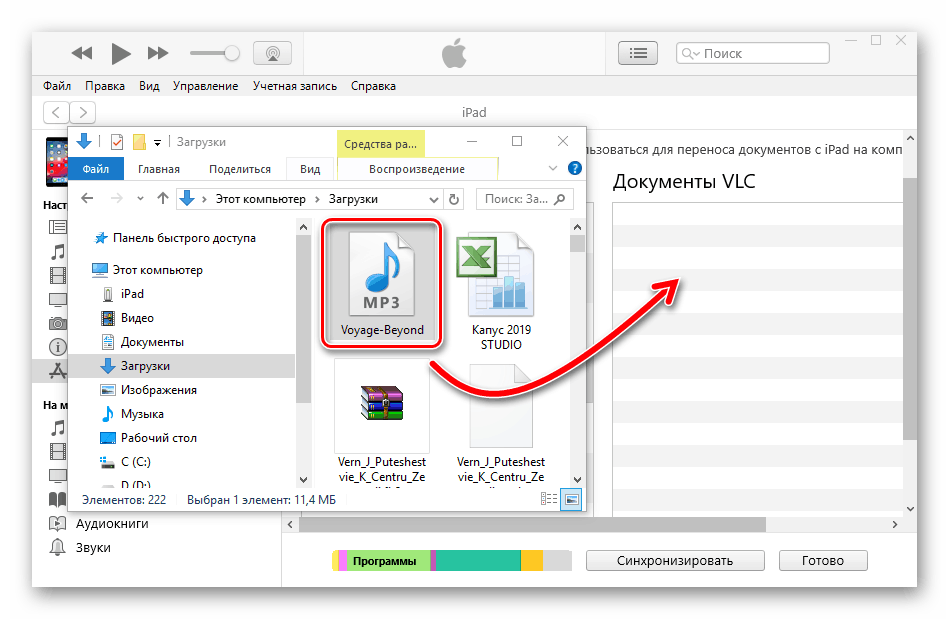
Task: Open the Справка menu in iTunes
Action: [373, 86]
